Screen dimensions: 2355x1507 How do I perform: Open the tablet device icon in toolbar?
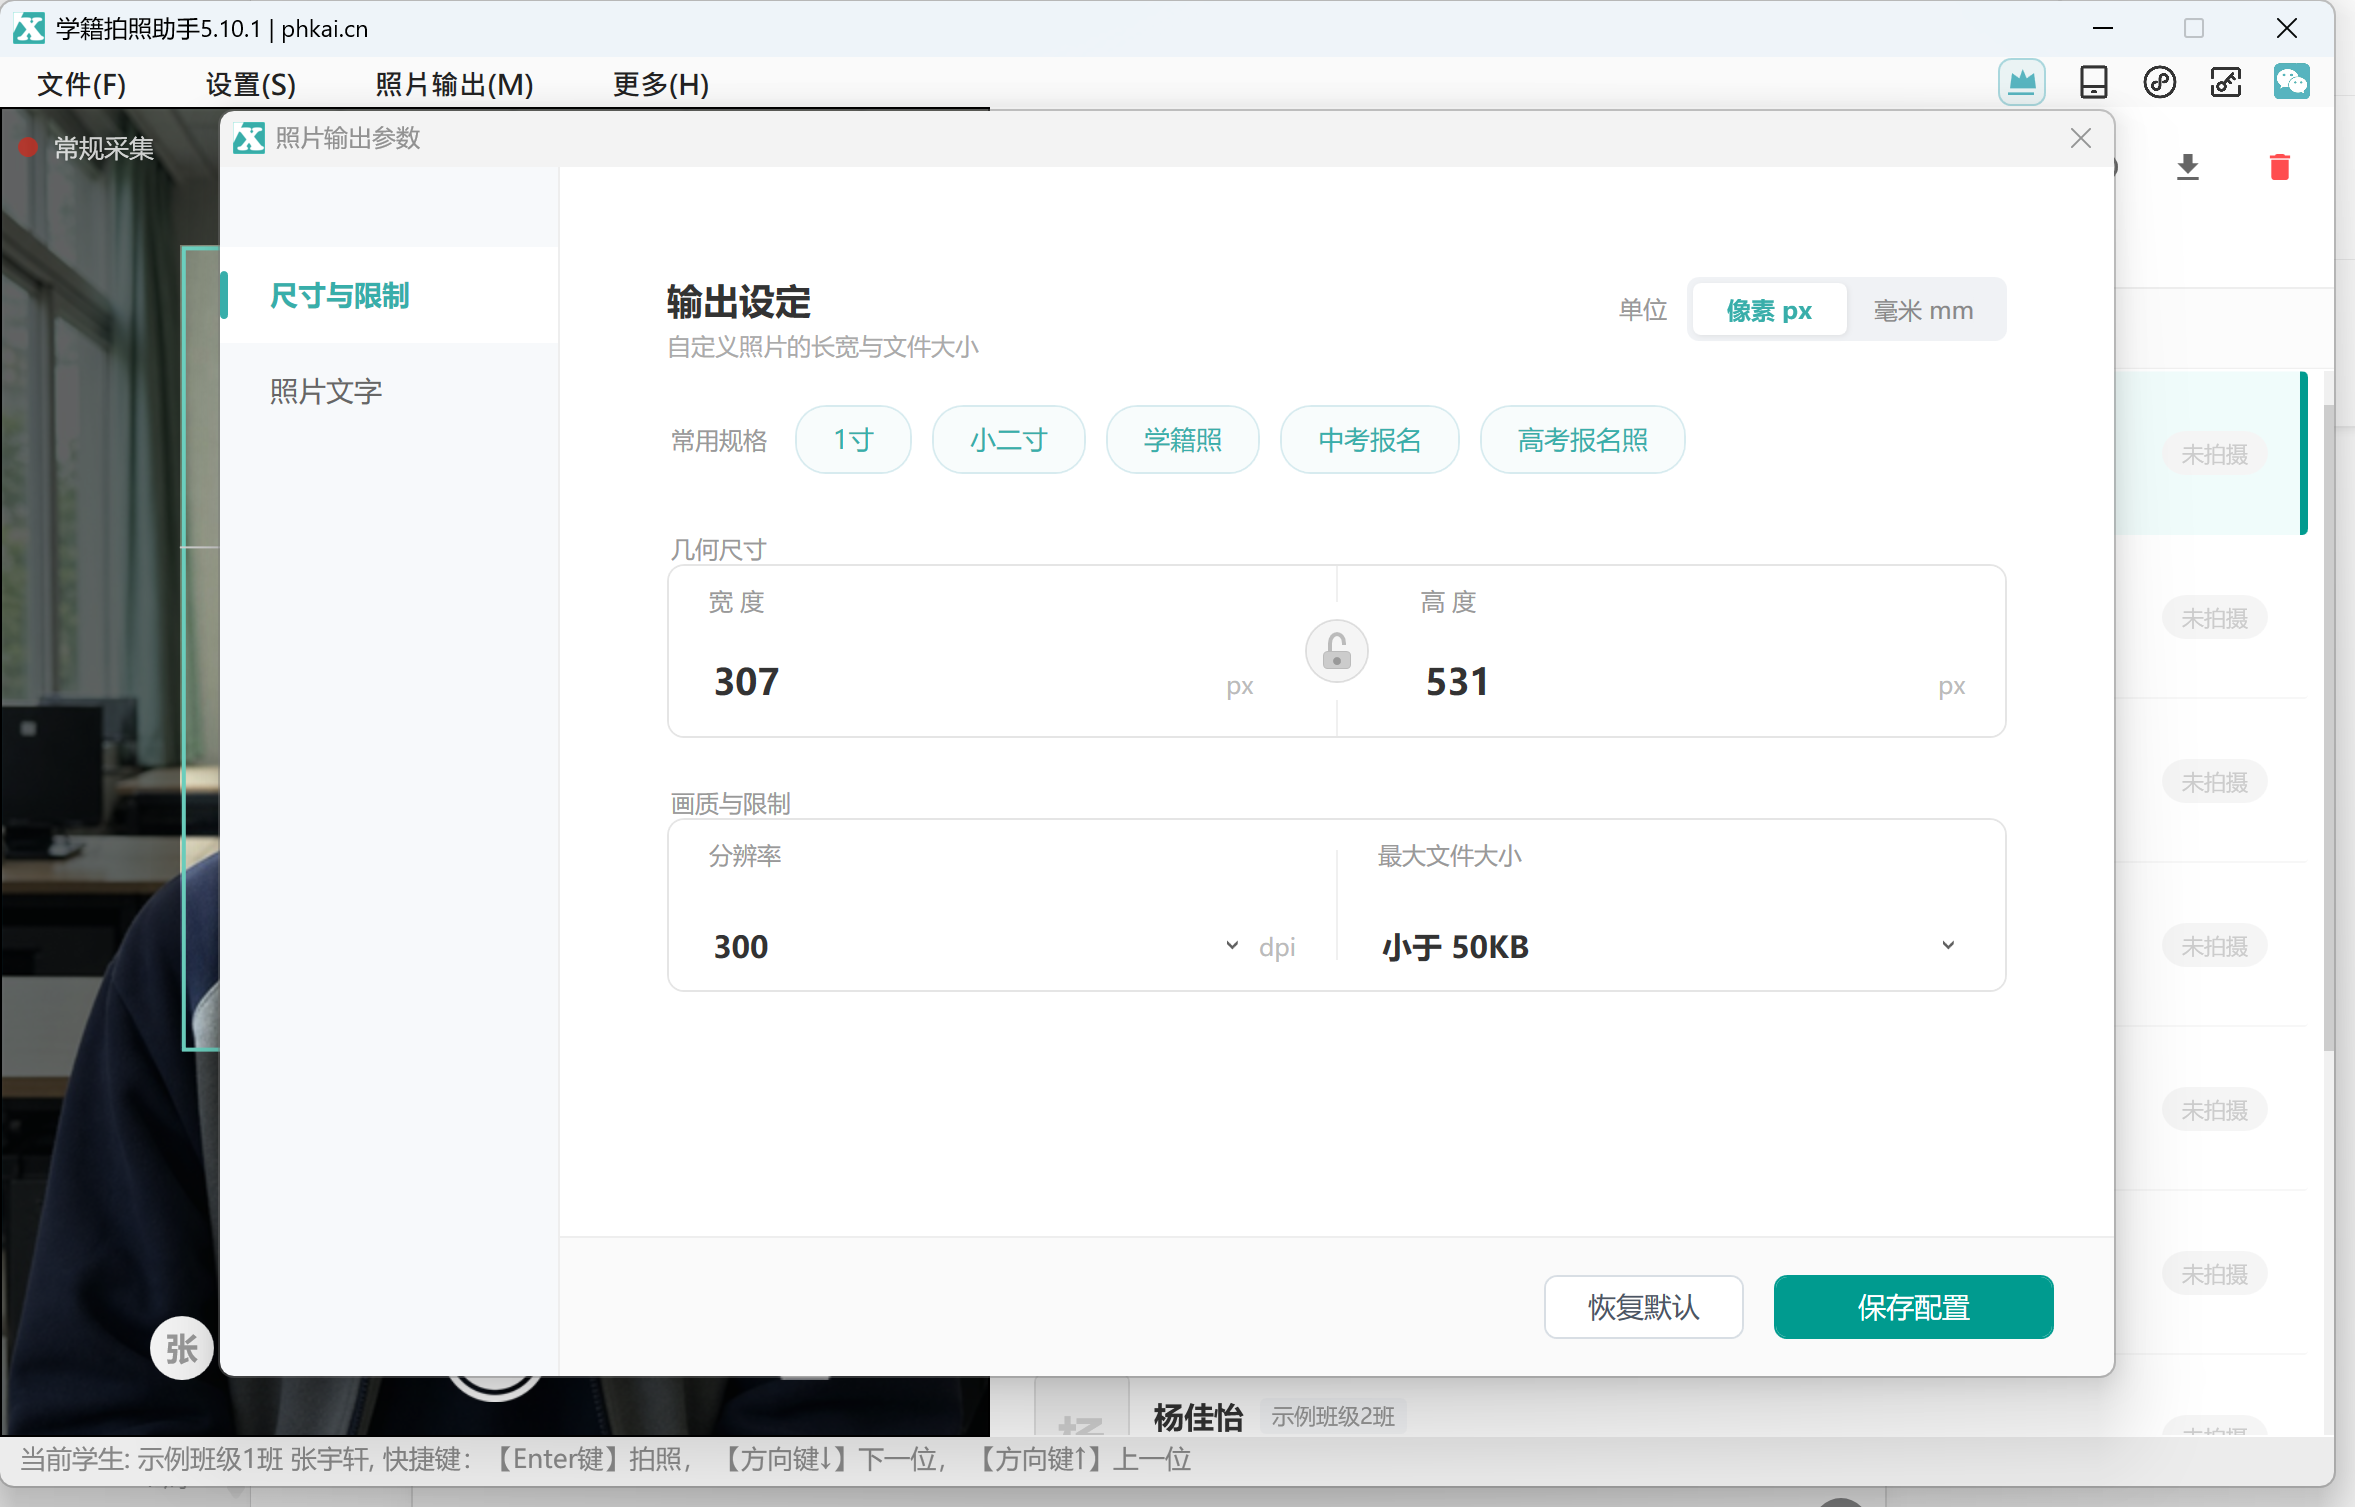pyautogui.click(x=2093, y=82)
